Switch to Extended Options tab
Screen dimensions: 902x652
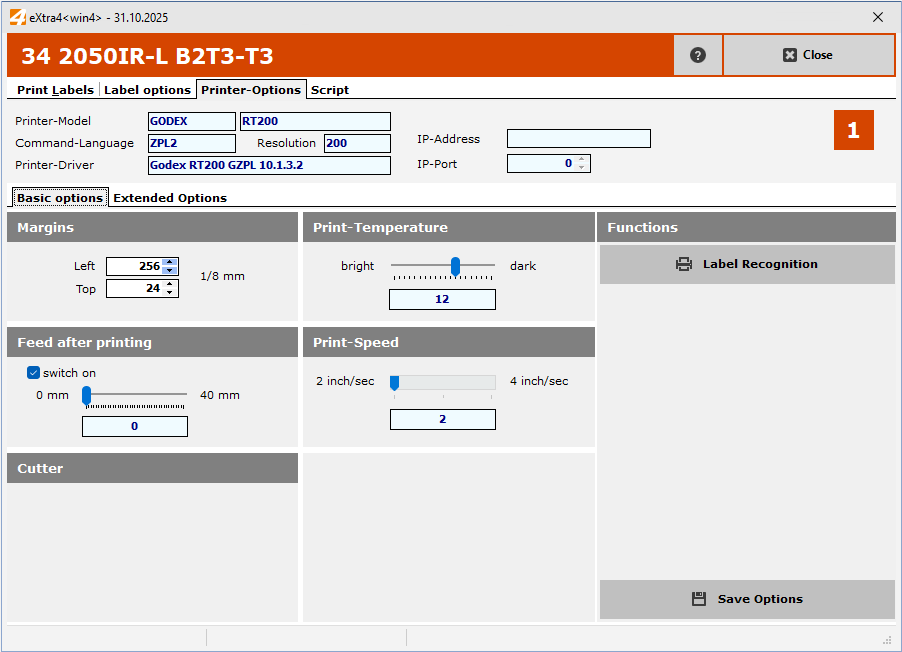170,198
